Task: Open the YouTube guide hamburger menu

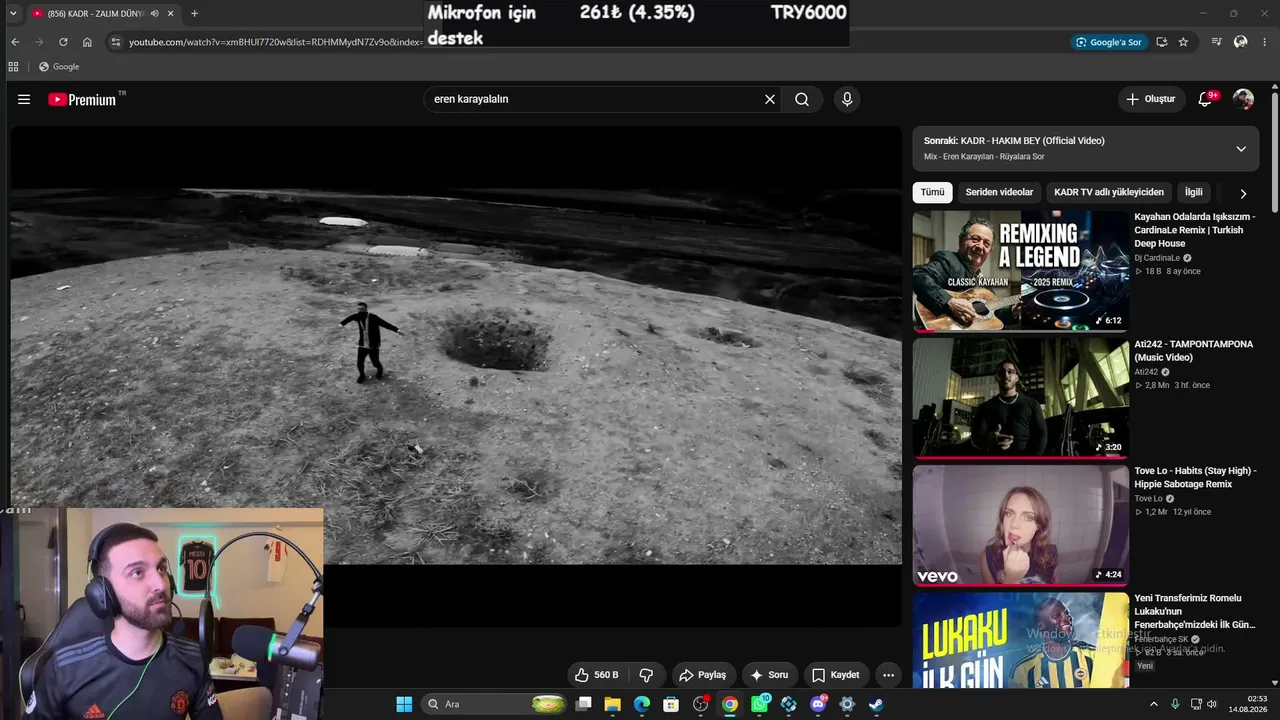Action: pos(24,99)
